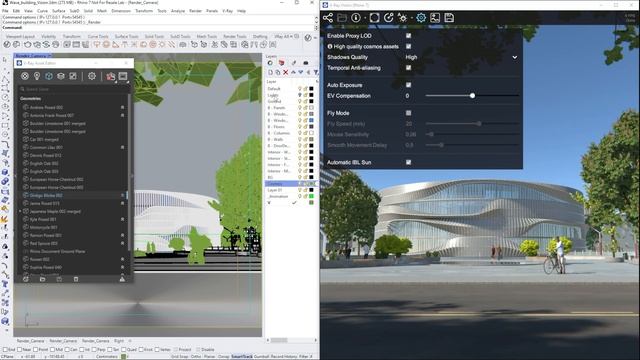The width and height of the screenshot is (640, 360).
Task: Click Default layer black color swatch
Action: coord(311,89)
